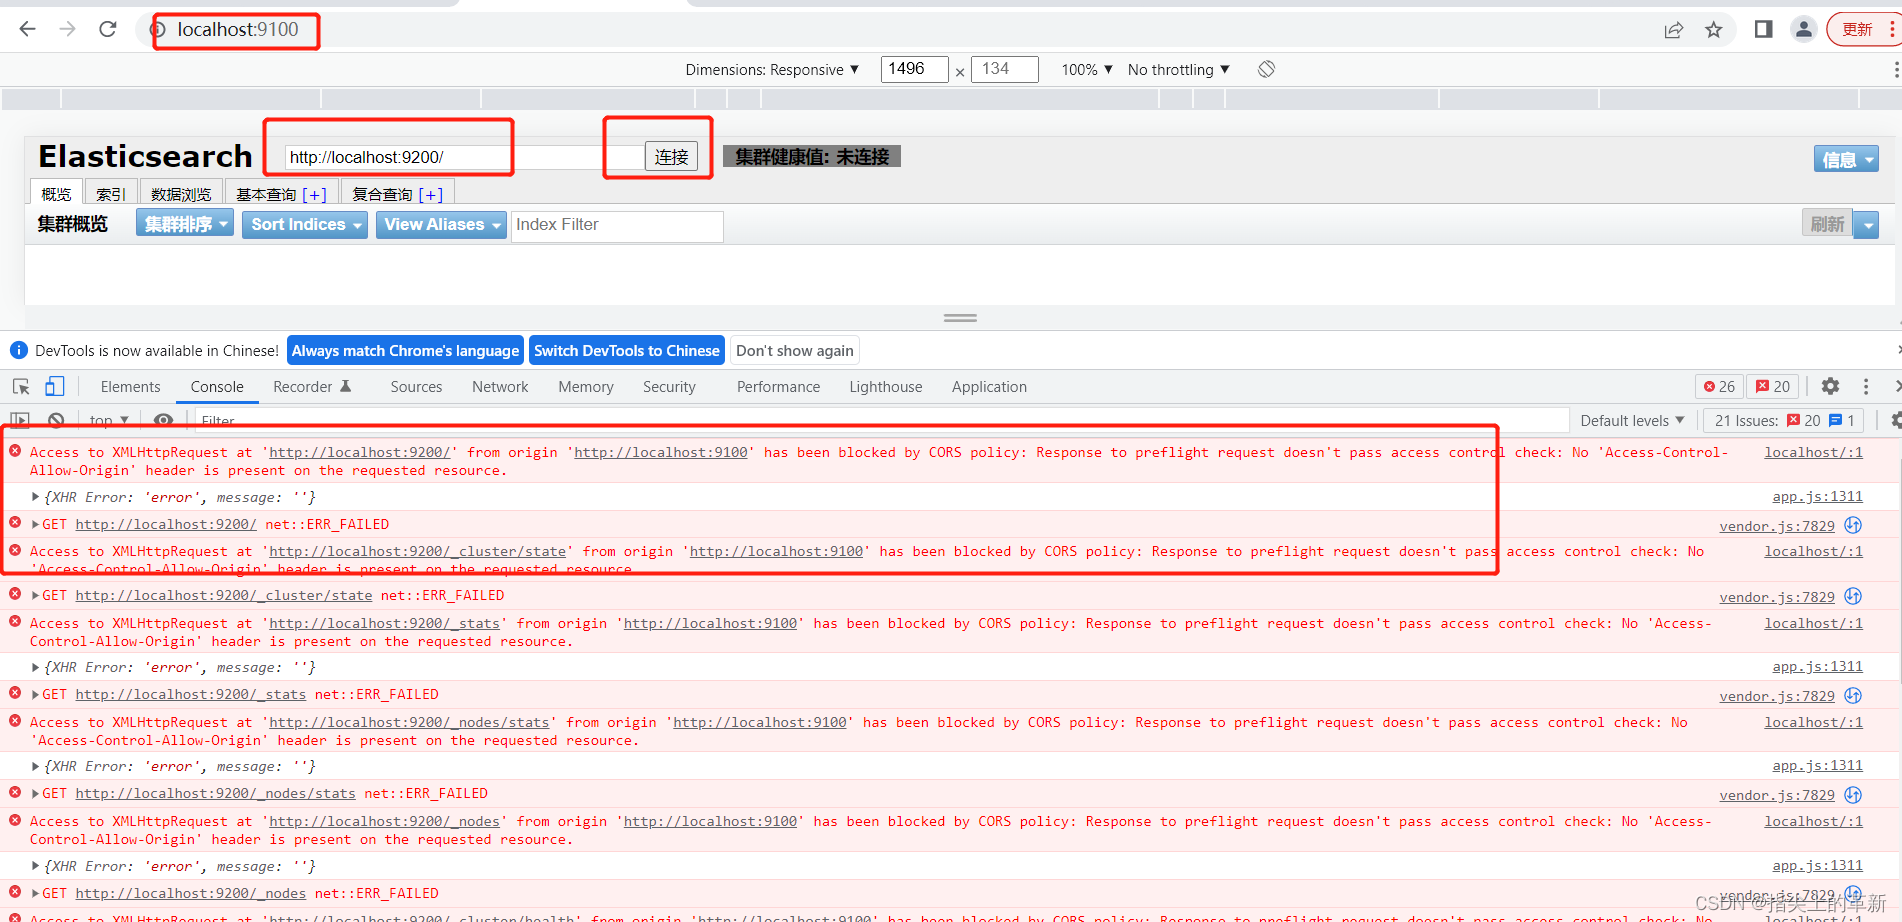Image resolution: width=1902 pixels, height=922 pixels.
Task: Open the DevTools more options menu
Action: (x=1866, y=386)
